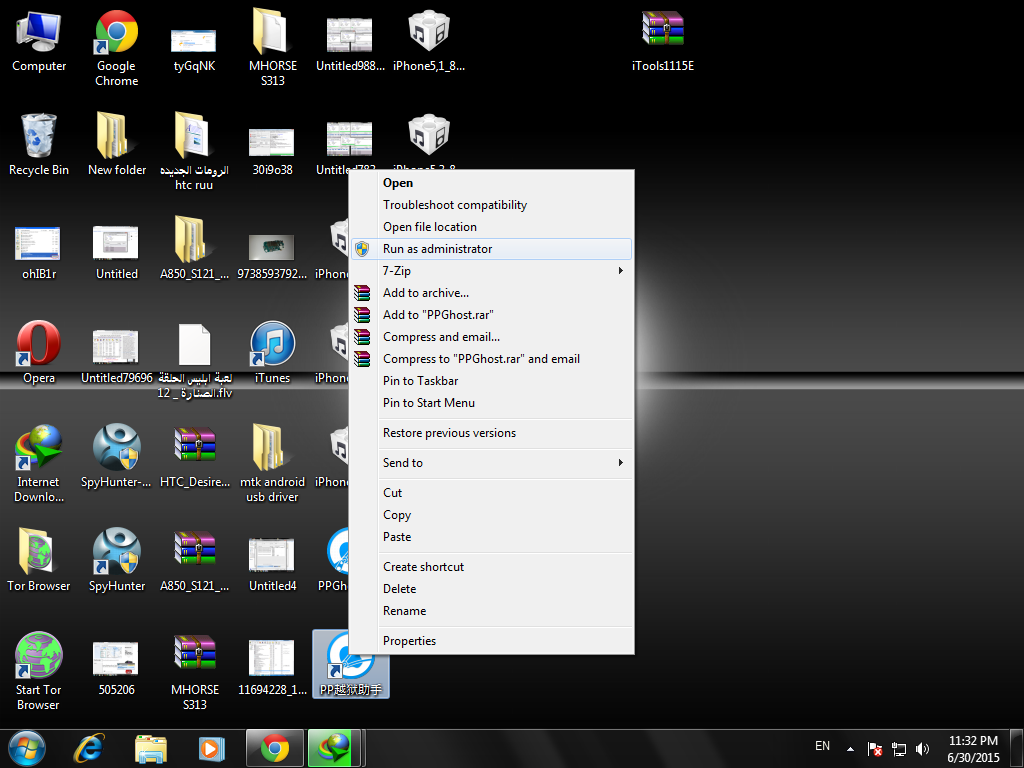The image size is (1024, 768).
Task: Open the Windows Start menu
Action: (27, 748)
